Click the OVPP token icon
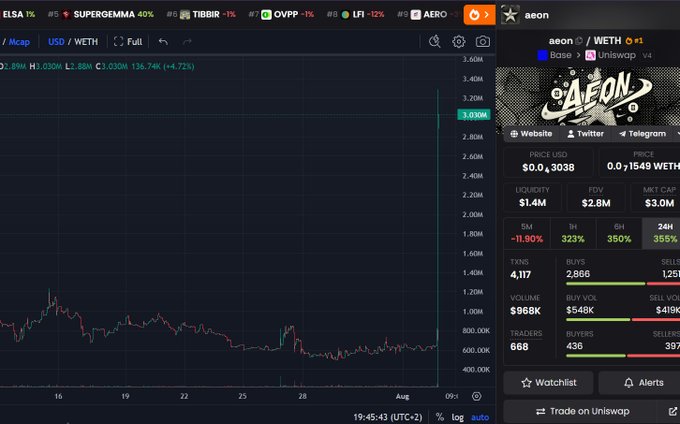The width and height of the screenshot is (680, 424). (x=266, y=15)
